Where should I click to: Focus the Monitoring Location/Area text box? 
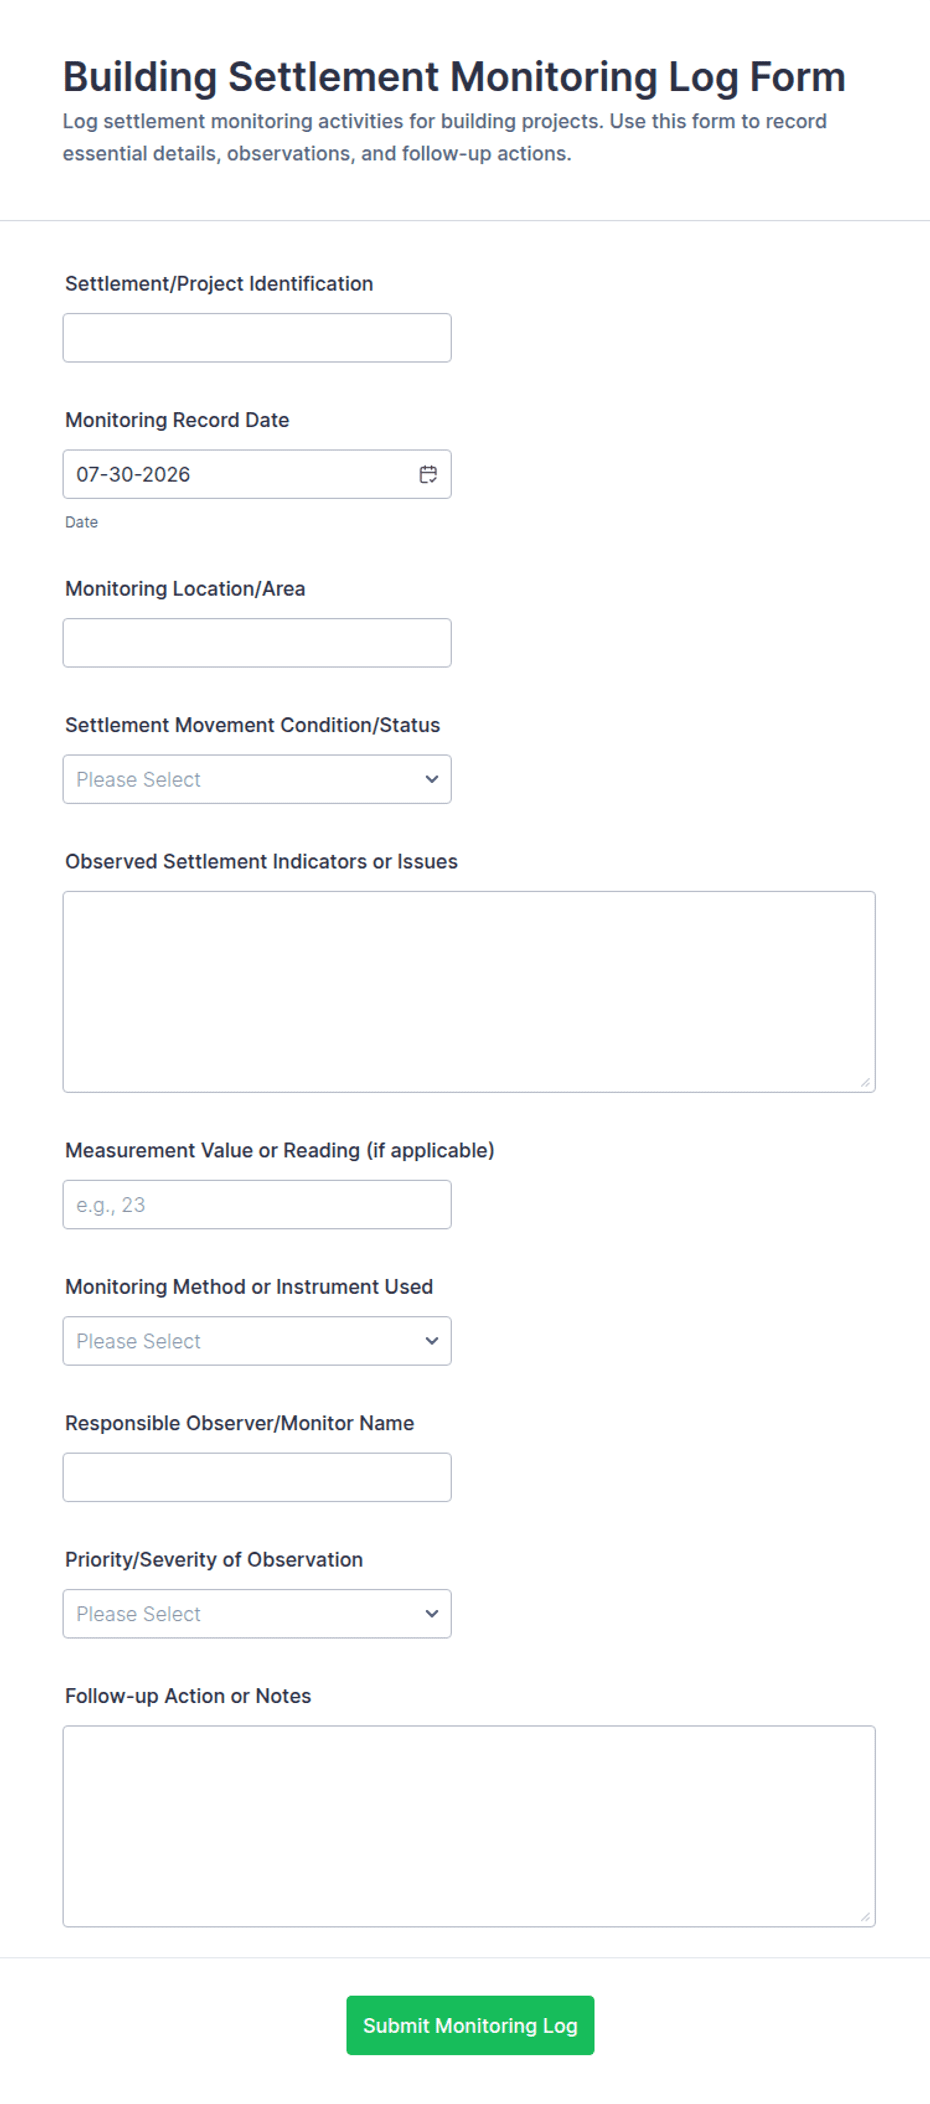tap(257, 643)
